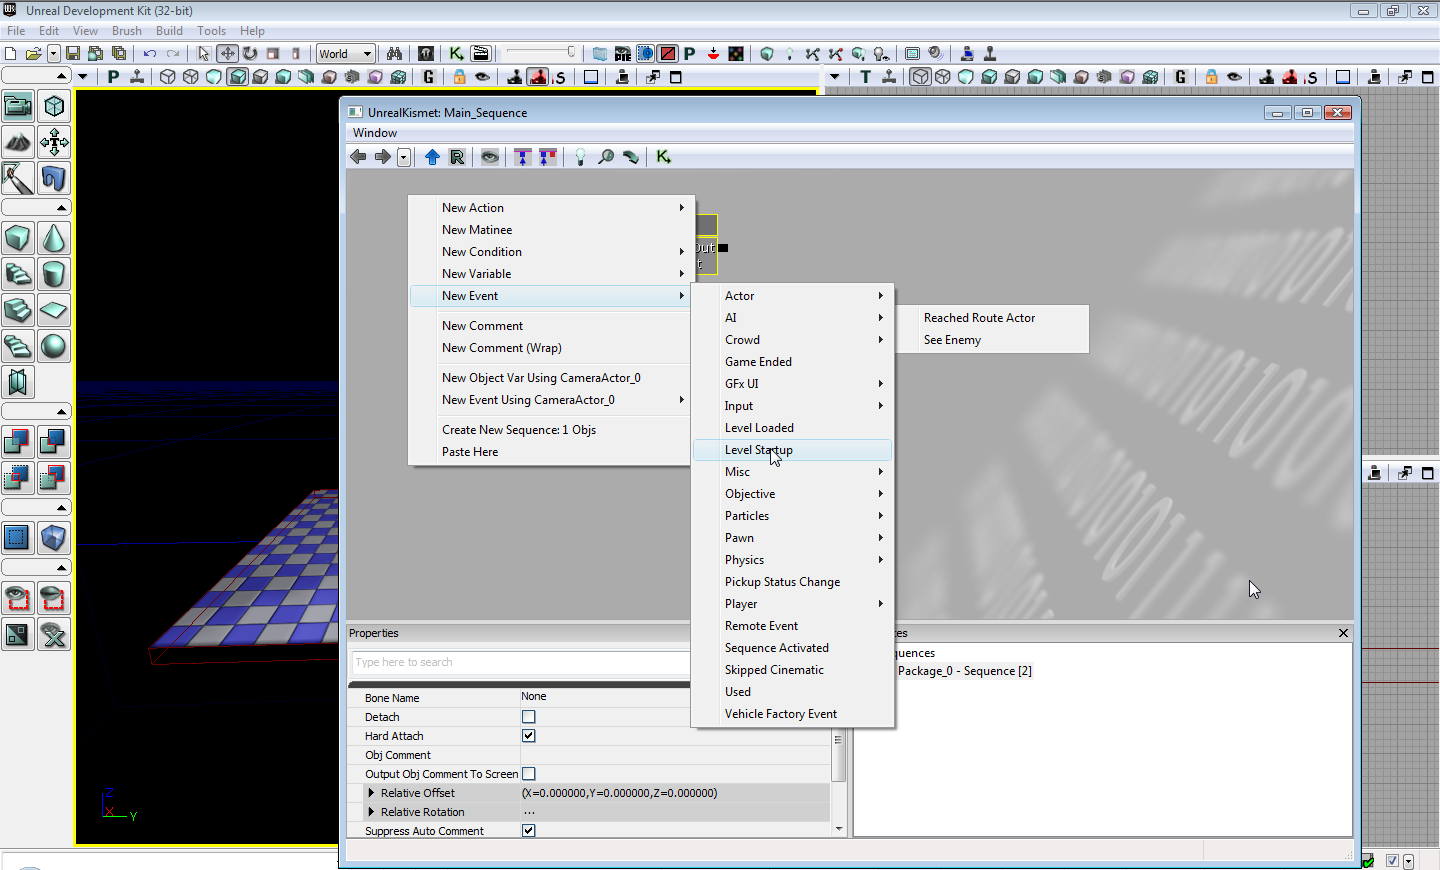Image resolution: width=1440 pixels, height=870 pixels.
Task: Uncheck Suppress Auto Comment checkbox
Action: tap(529, 831)
